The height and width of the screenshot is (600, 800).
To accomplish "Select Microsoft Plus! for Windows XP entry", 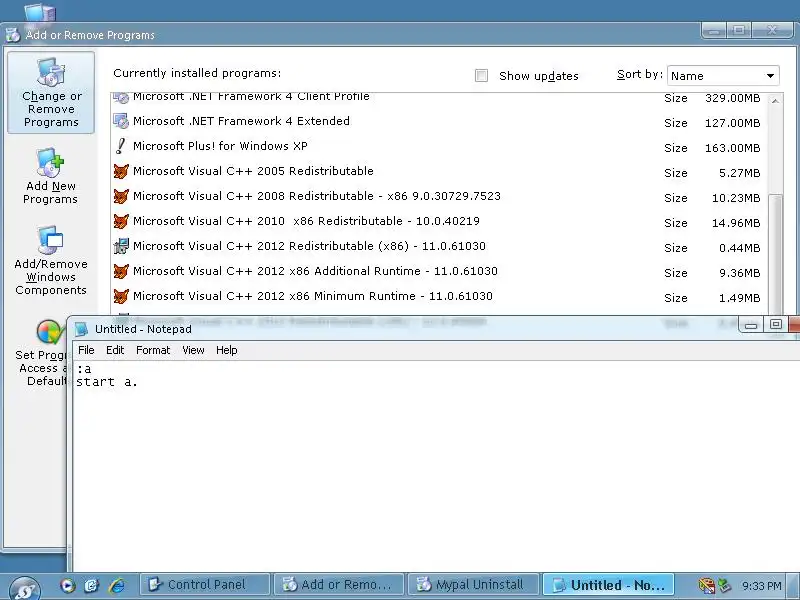I will click(x=439, y=146).
